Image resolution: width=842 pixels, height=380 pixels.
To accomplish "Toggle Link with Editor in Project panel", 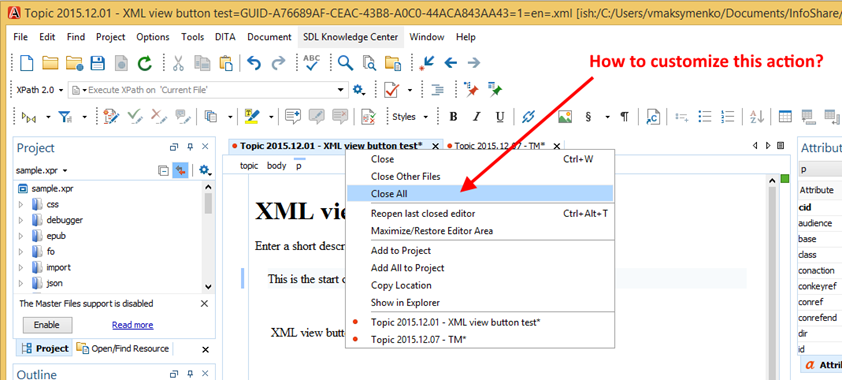I will coord(180,171).
